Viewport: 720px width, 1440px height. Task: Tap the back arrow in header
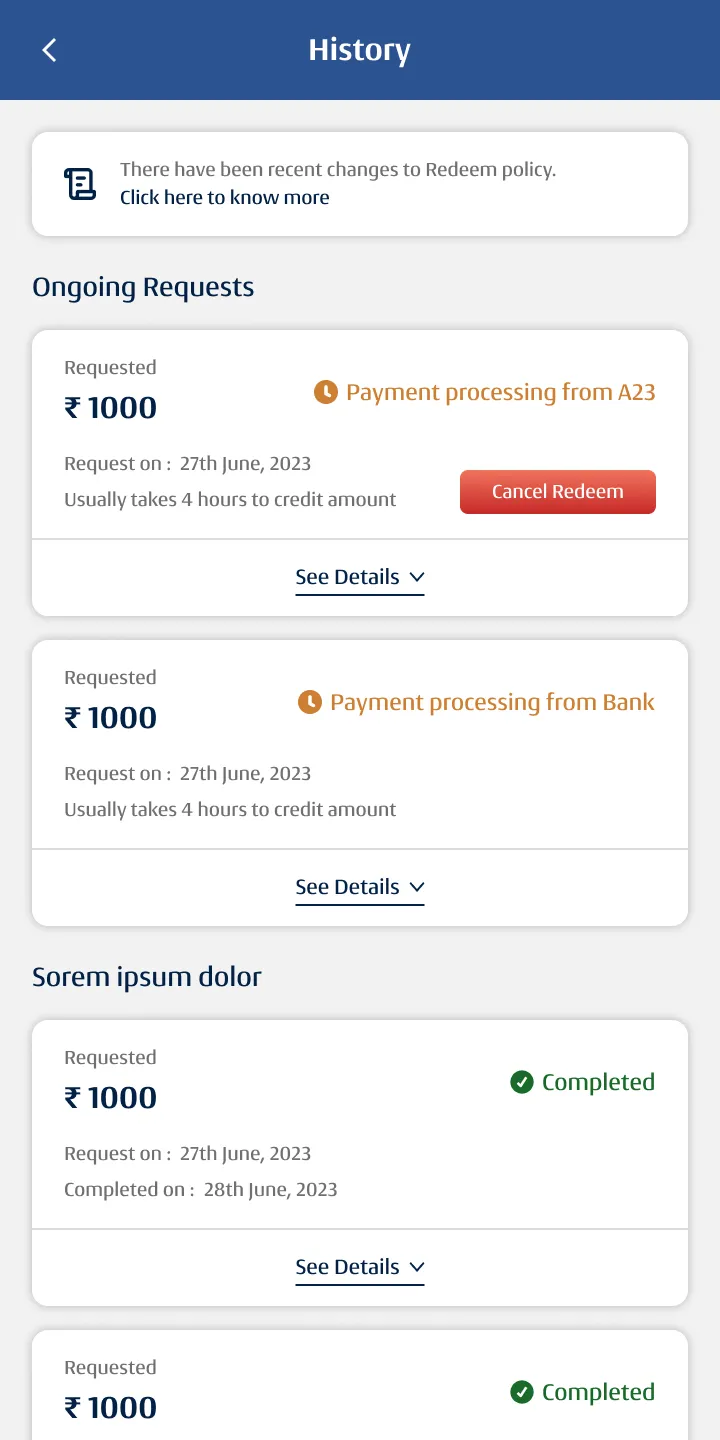coord(49,50)
